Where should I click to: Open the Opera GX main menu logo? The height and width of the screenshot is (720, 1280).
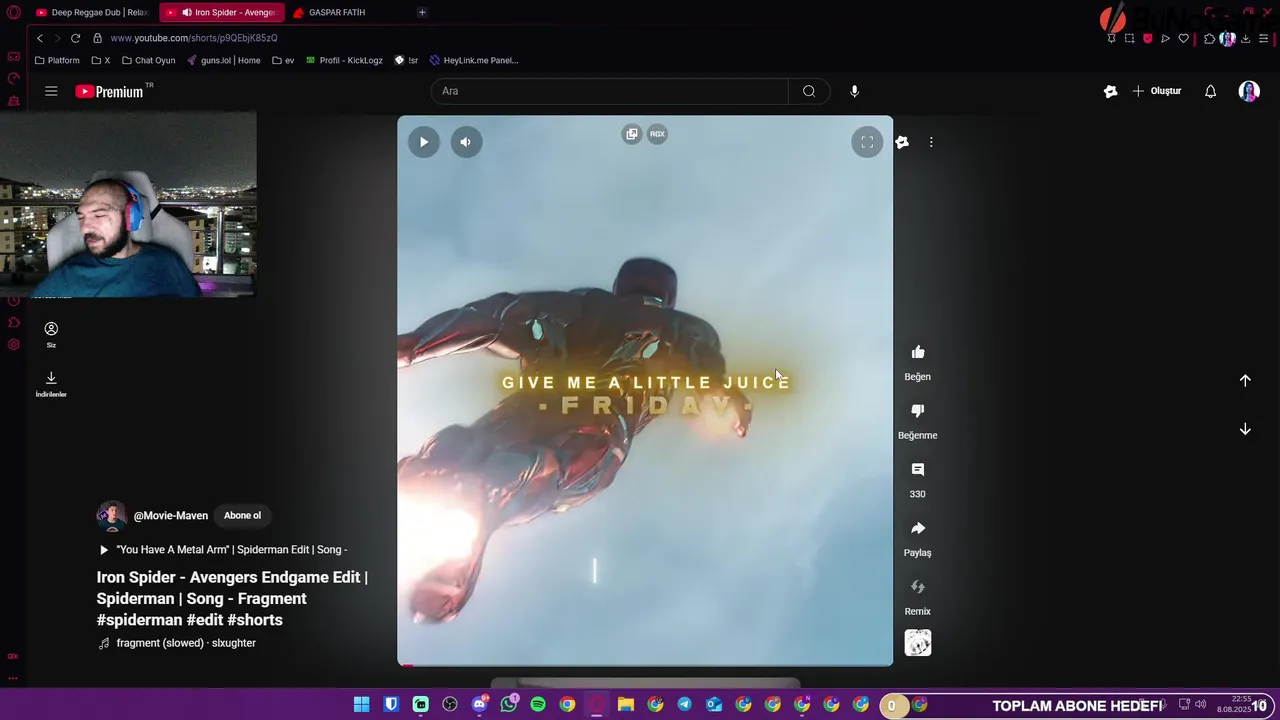[13, 12]
